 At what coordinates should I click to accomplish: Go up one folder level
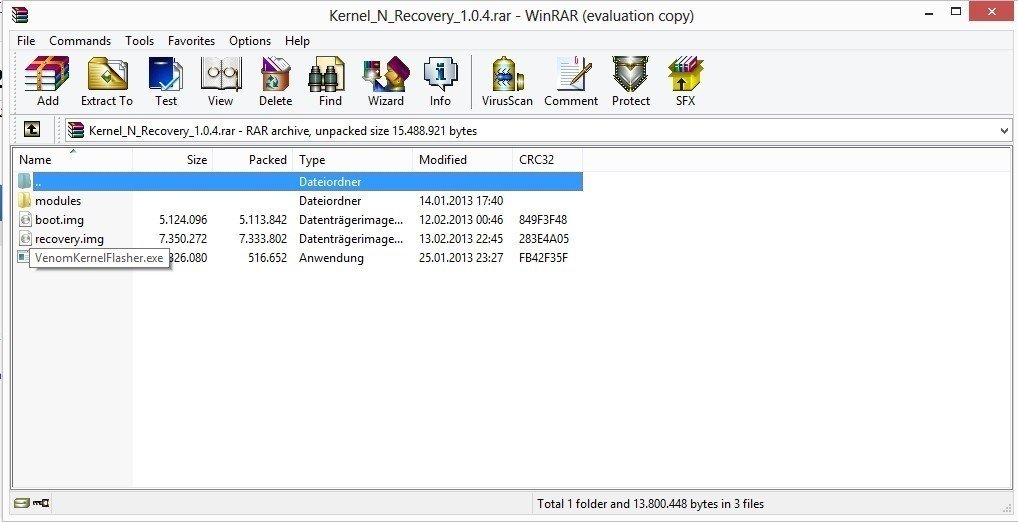tap(32, 130)
